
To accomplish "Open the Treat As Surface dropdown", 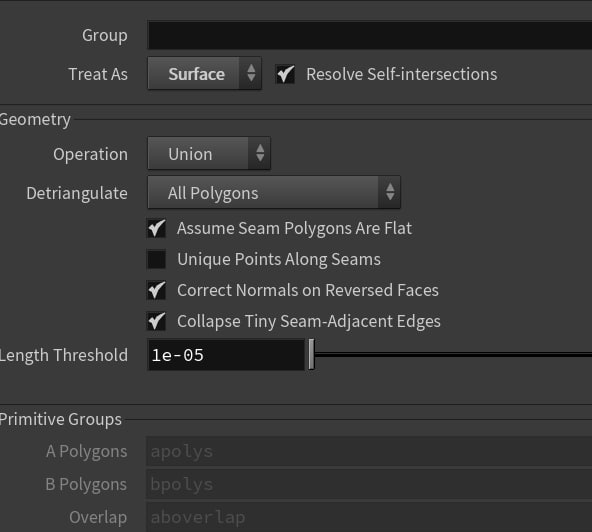I will tap(204, 73).
